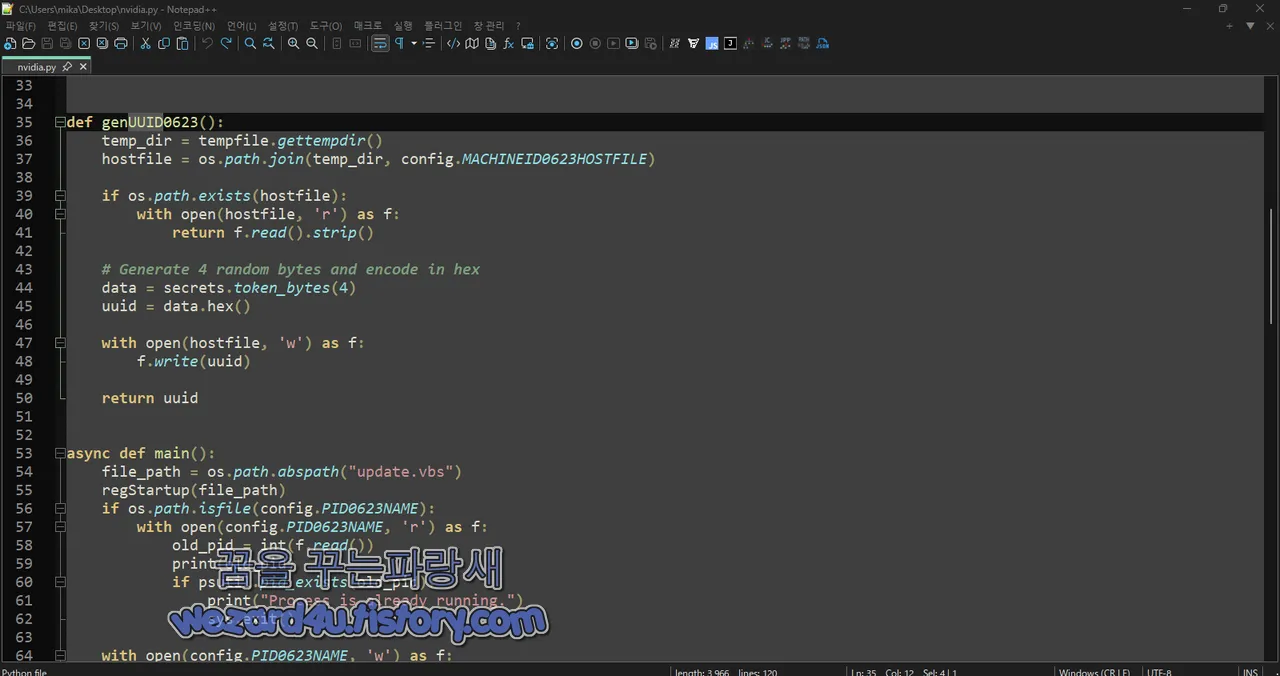Screen dimensions: 1280x676
Task: Open the 매크로 menu
Action: pos(368,25)
